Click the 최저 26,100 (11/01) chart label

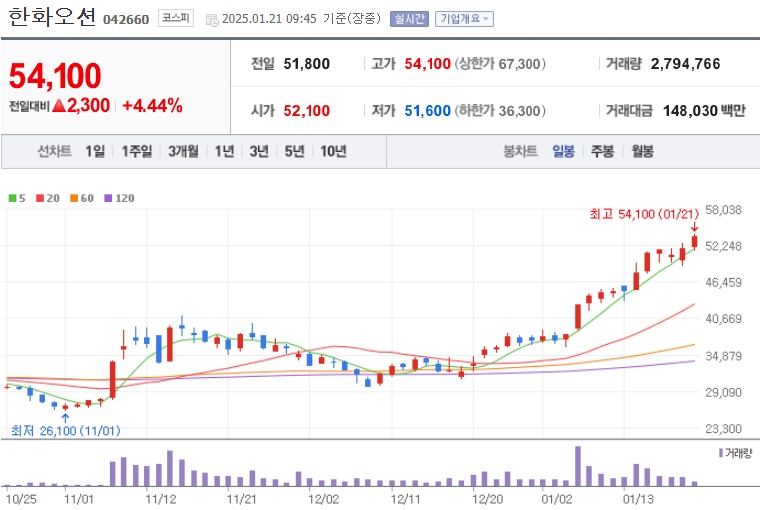pyautogui.click(x=65, y=430)
